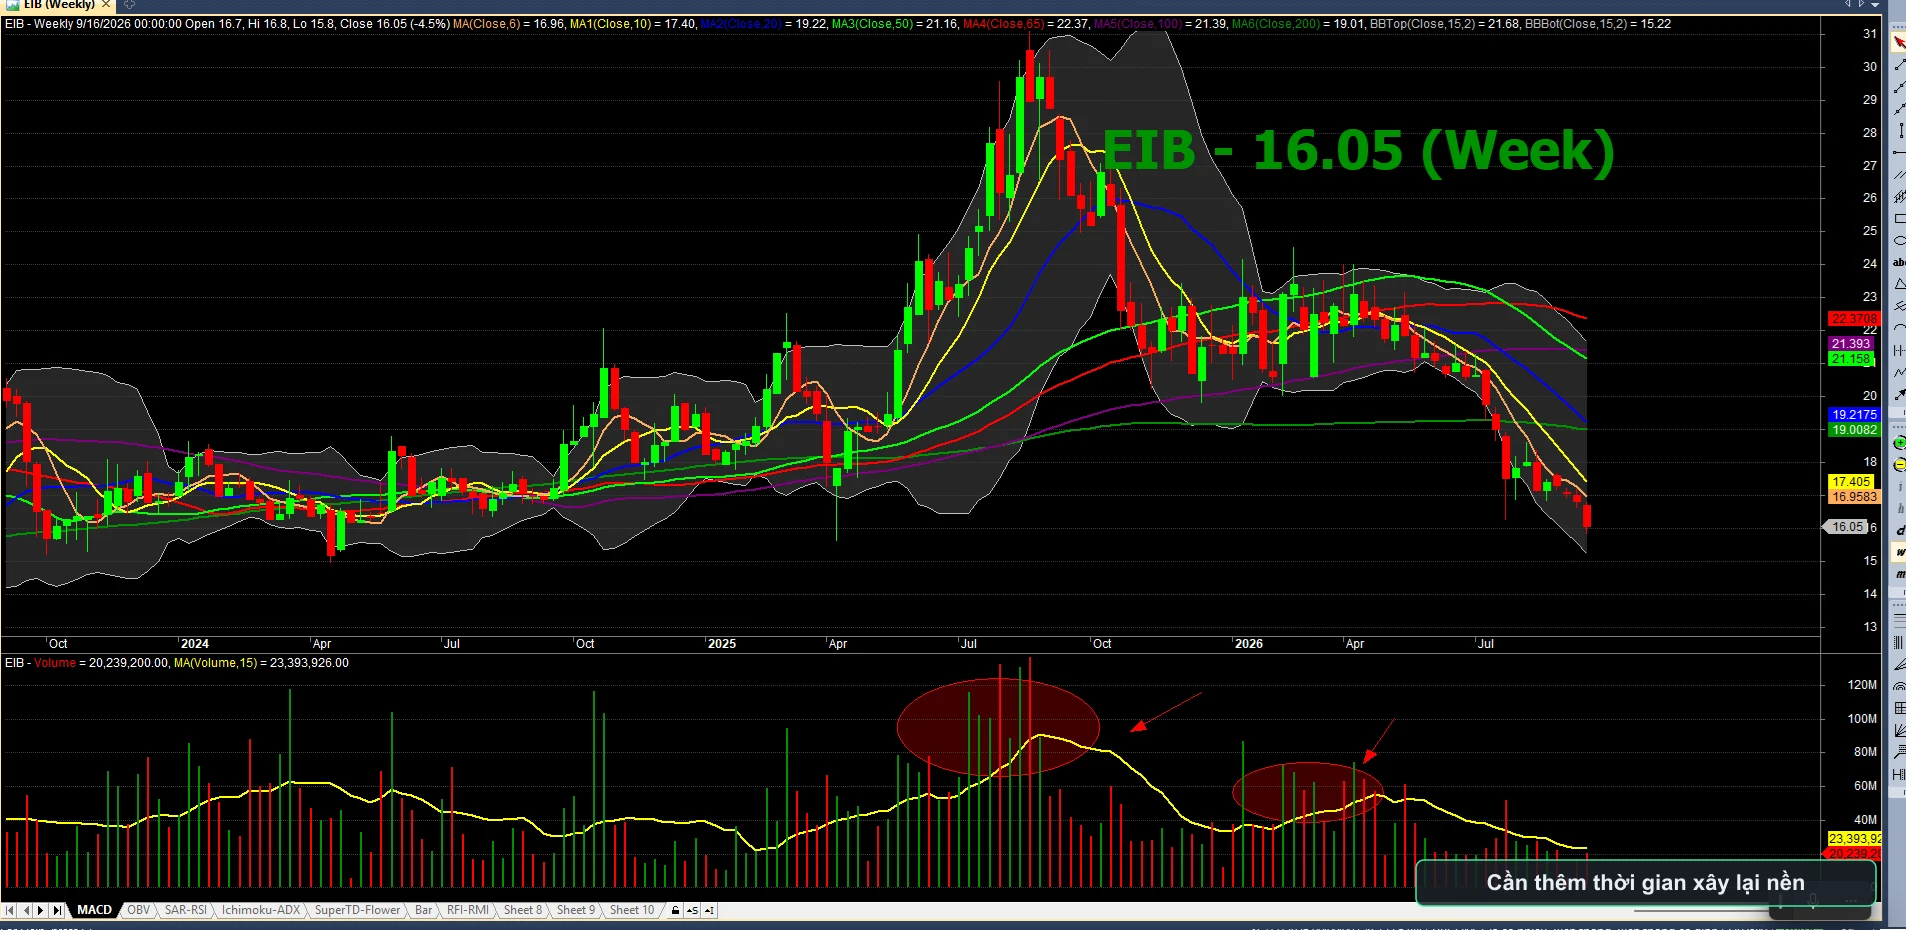Advance to the next sheet tab

(41, 910)
